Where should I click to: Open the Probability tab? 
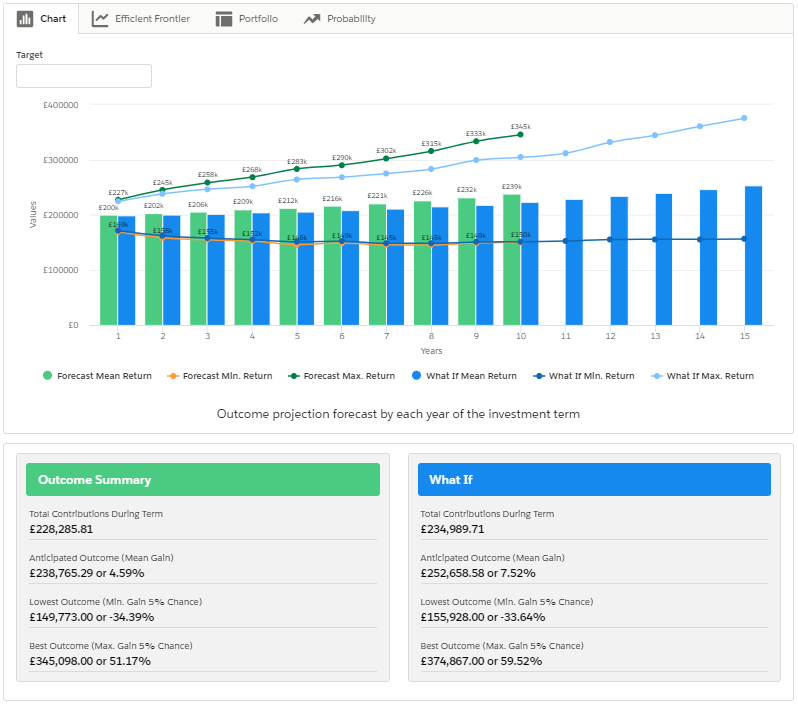pos(339,19)
